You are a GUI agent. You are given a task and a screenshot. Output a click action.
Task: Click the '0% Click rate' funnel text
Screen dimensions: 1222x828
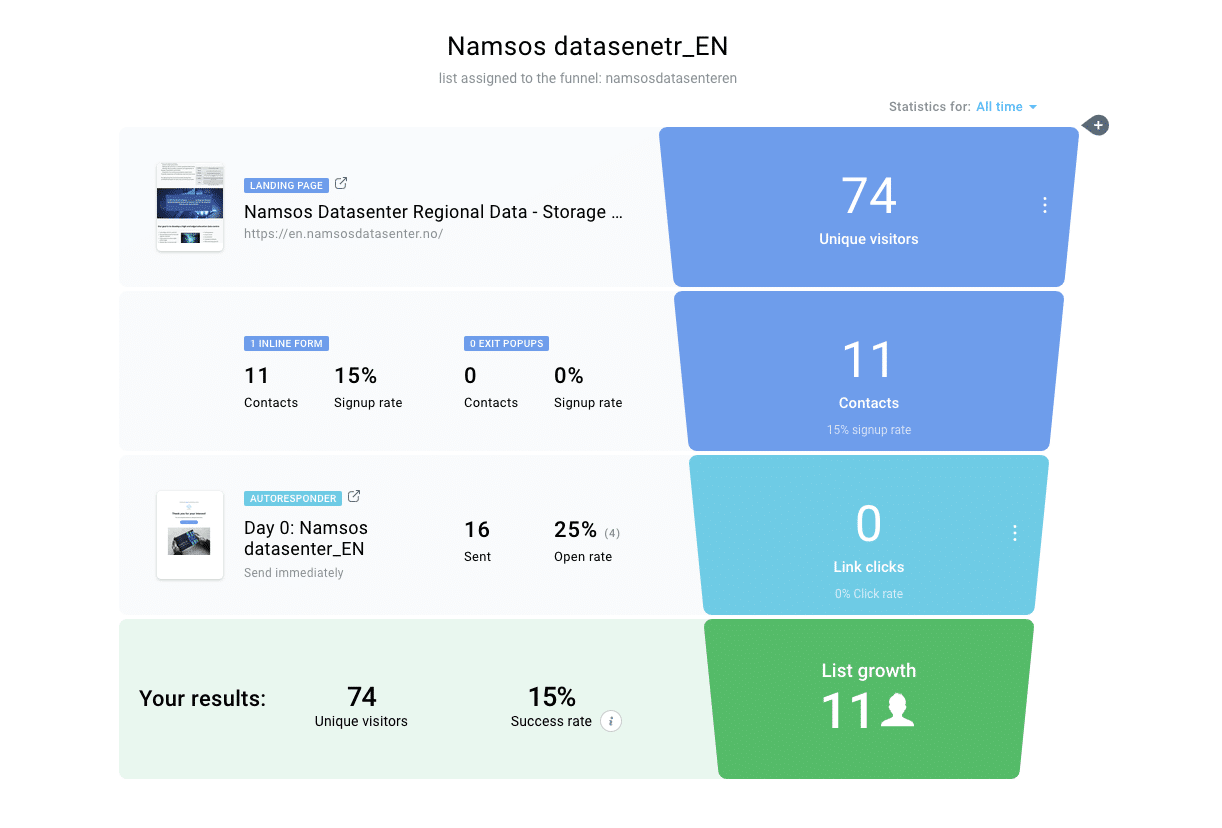pos(869,594)
